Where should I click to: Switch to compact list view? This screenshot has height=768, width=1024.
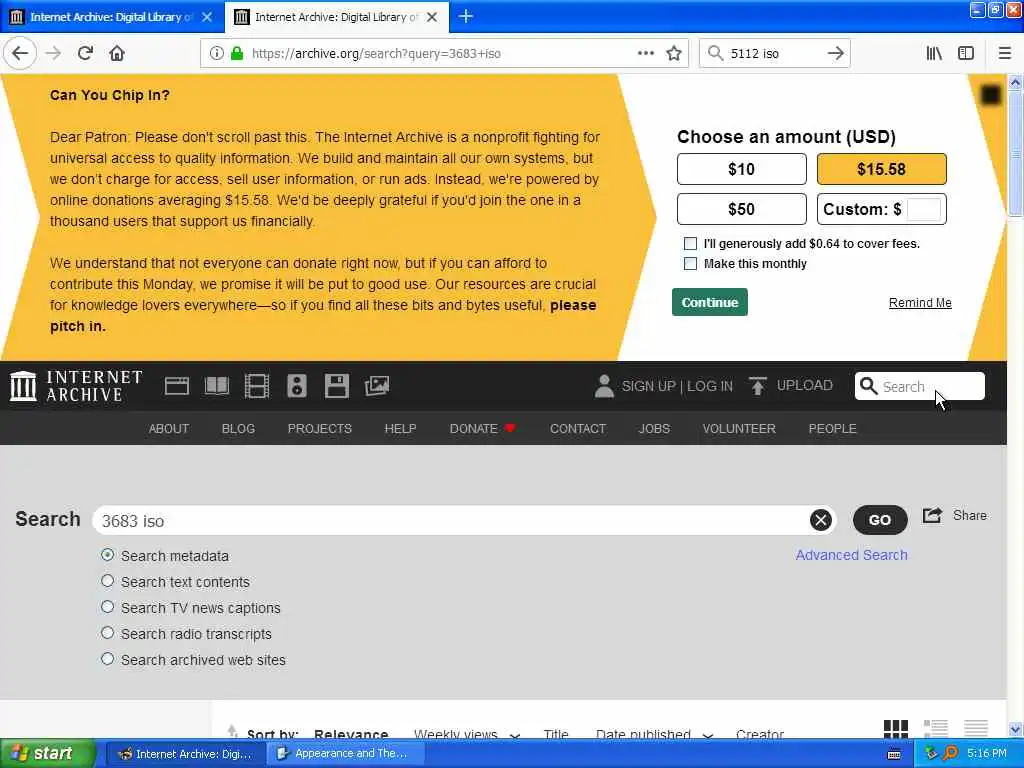(976, 728)
